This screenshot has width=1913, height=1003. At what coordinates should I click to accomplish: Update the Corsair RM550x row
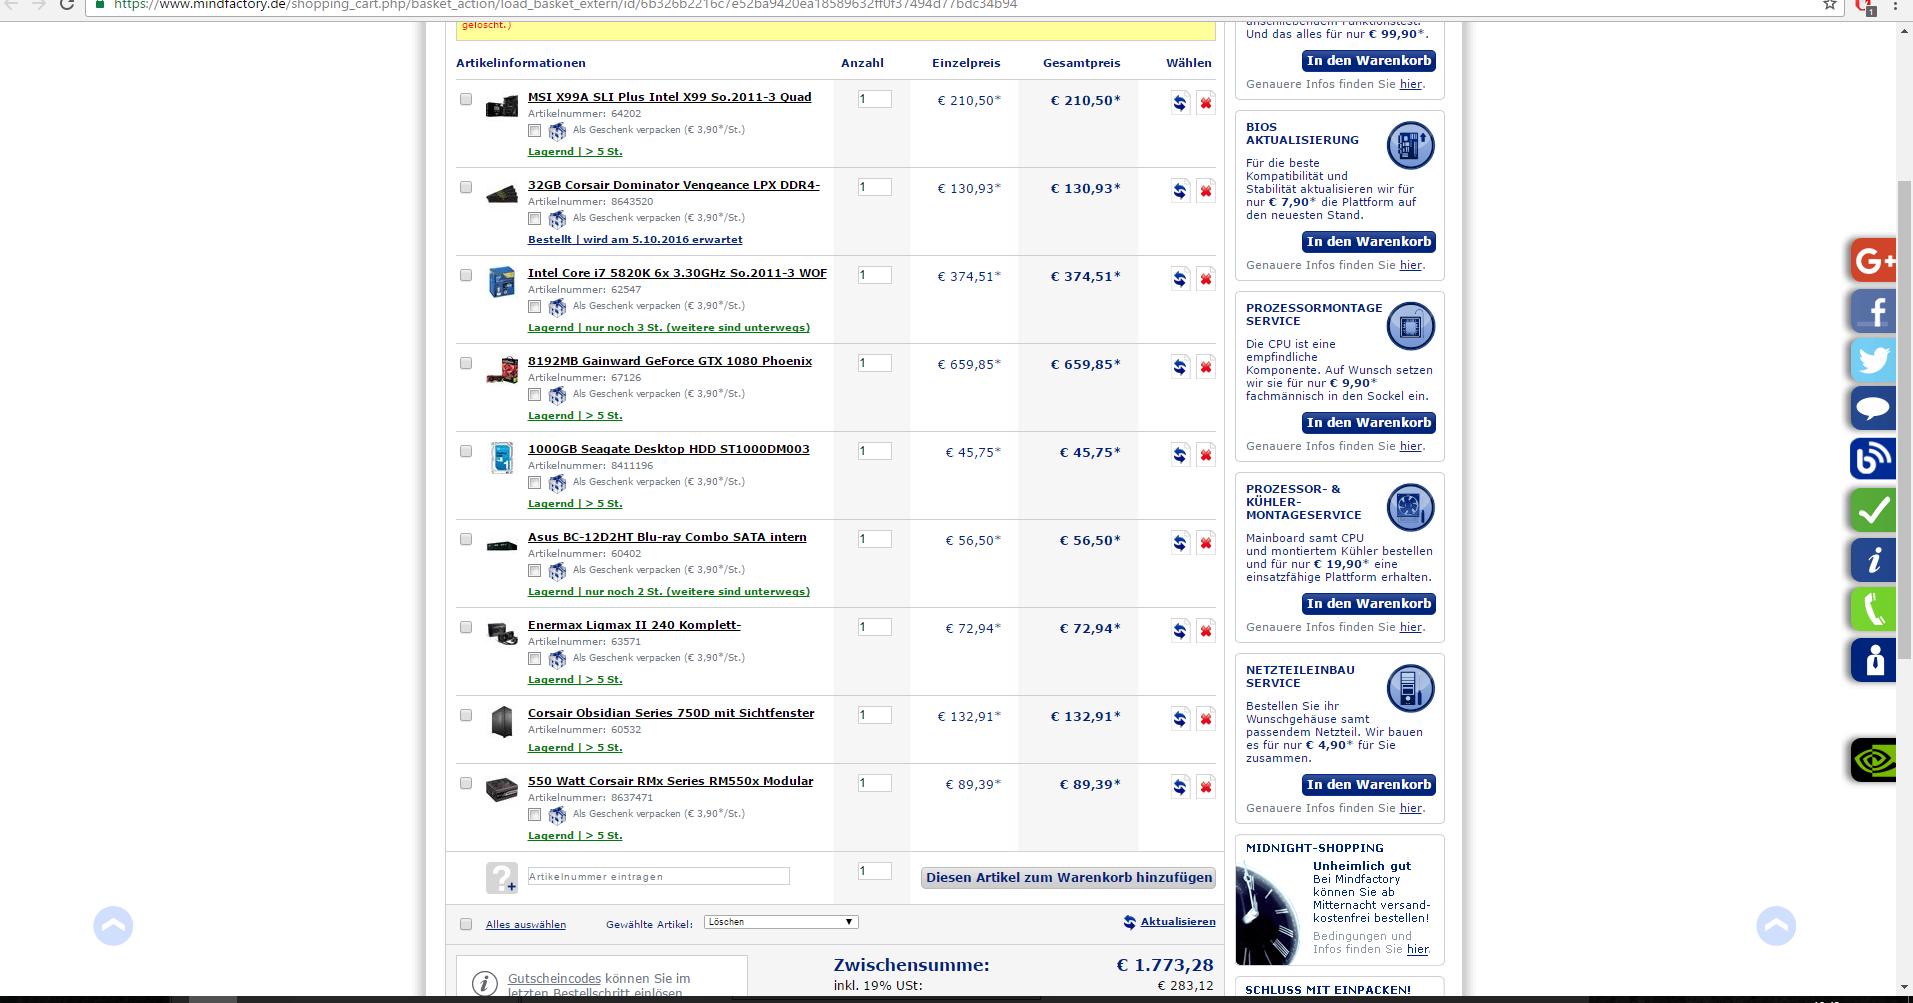click(1180, 787)
